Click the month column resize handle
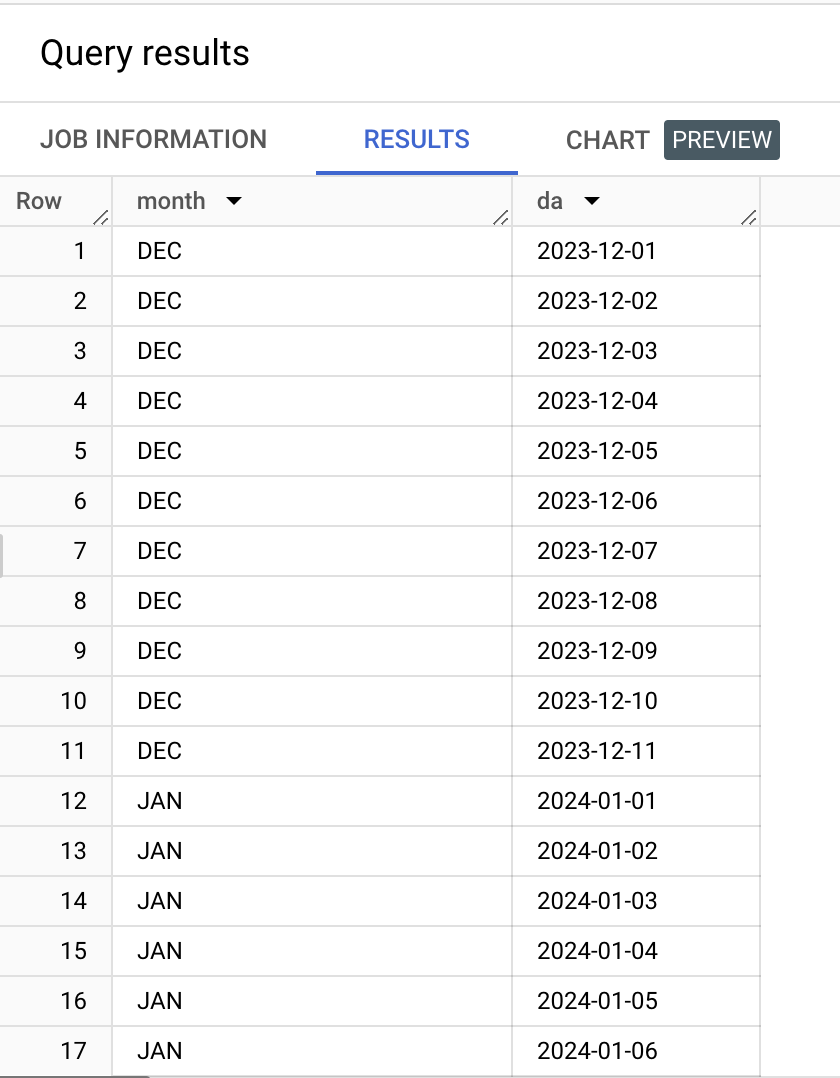This screenshot has width=840, height=1078. 501,218
